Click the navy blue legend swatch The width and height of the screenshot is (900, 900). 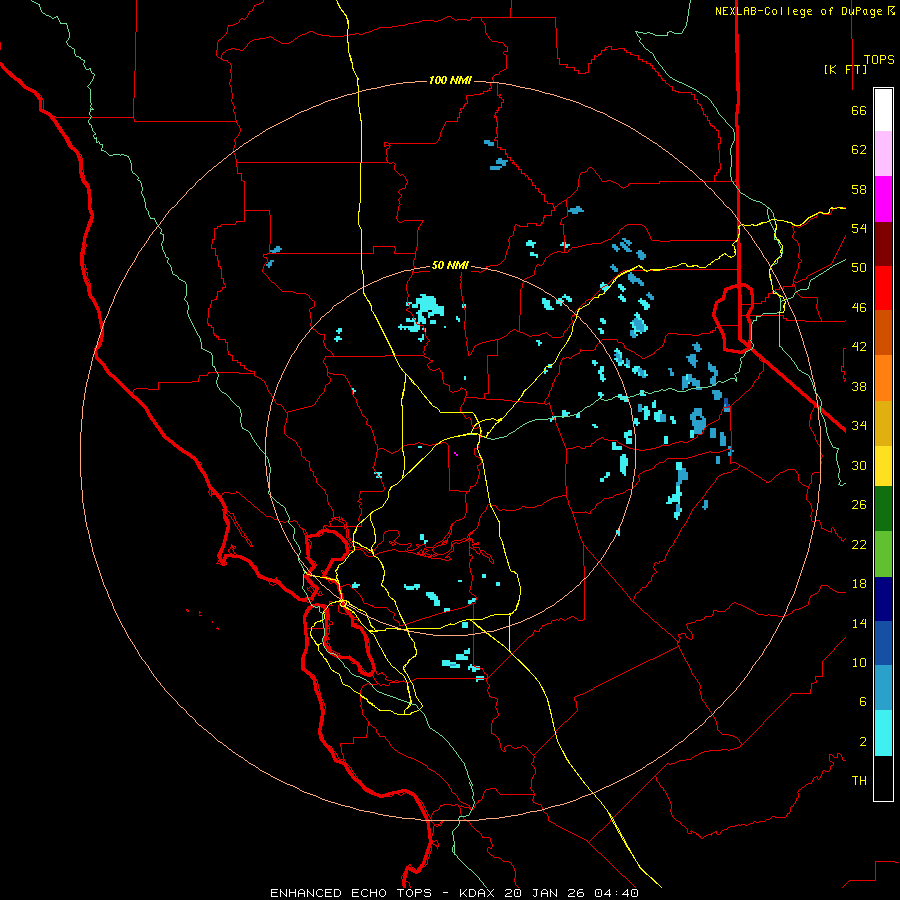pyautogui.click(x=883, y=599)
